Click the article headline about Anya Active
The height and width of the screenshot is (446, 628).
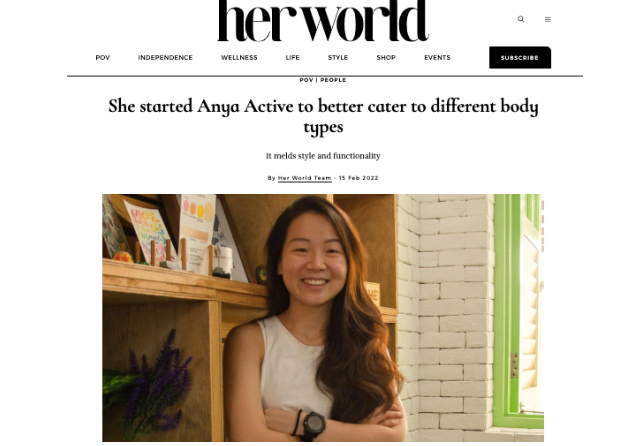[323, 116]
